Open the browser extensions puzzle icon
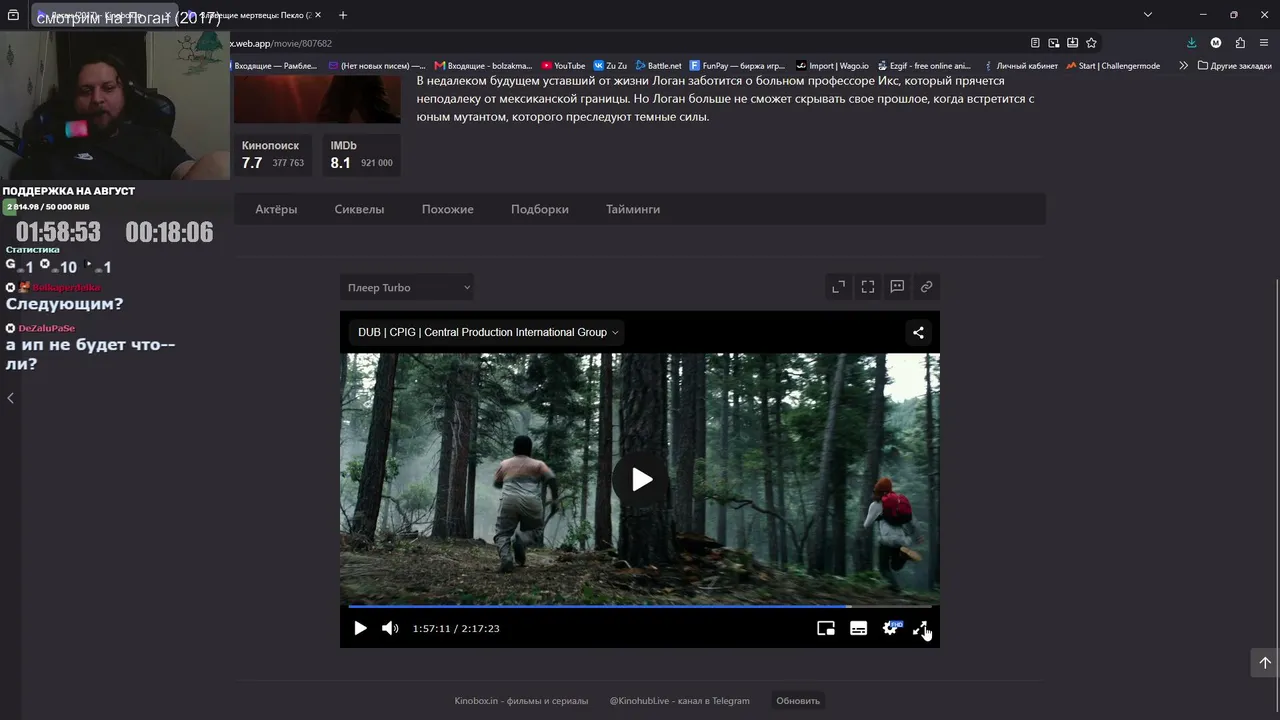Screen dimensions: 1280x720 click(1240, 43)
